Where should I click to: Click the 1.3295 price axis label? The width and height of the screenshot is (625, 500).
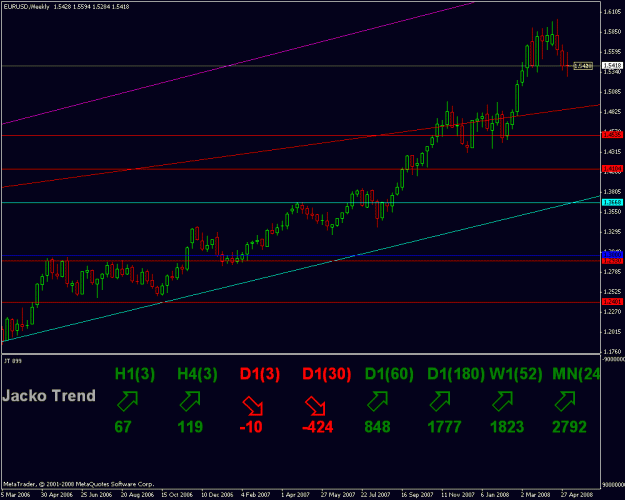coord(613,232)
